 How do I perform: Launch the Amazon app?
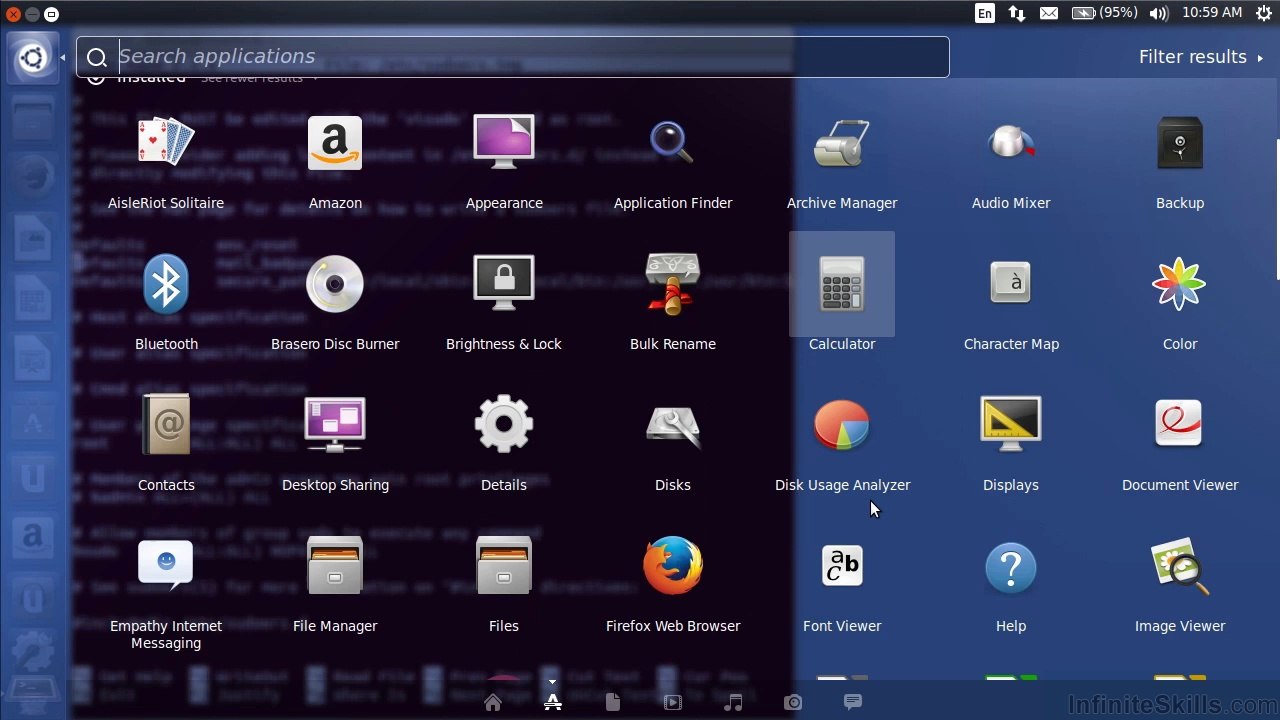coord(335,161)
